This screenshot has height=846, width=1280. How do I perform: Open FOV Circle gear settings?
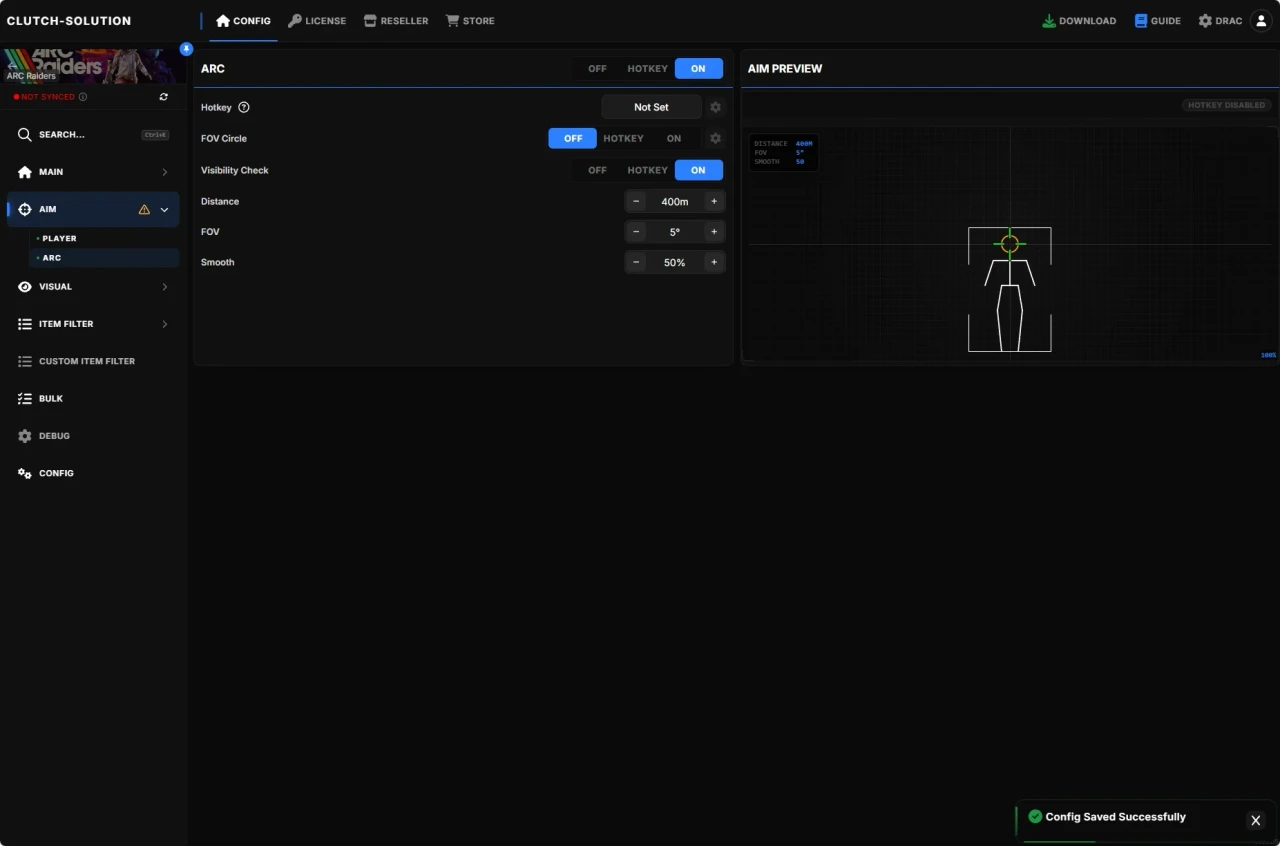(x=715, y=139)
